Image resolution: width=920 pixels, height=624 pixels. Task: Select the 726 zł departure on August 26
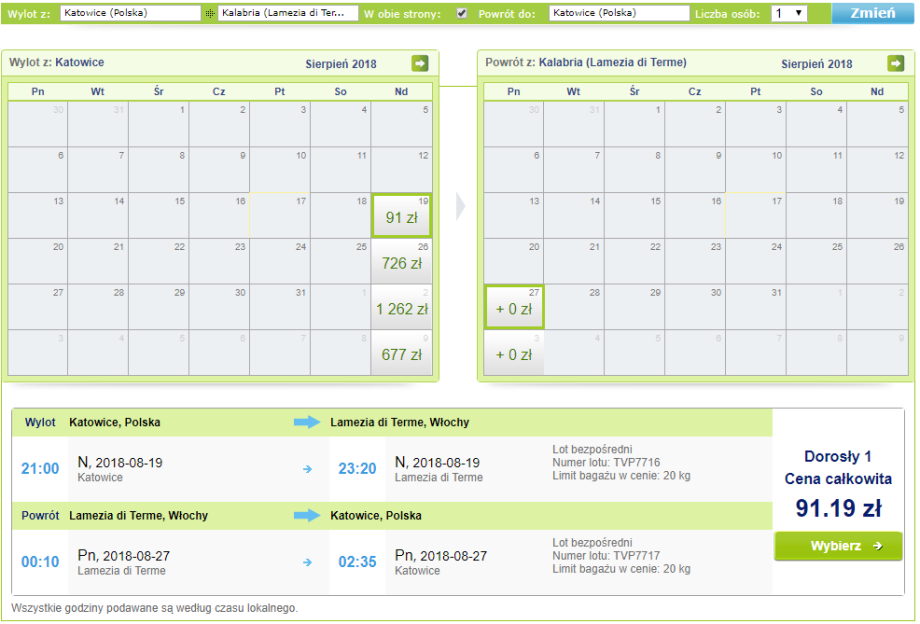point(401,262)
